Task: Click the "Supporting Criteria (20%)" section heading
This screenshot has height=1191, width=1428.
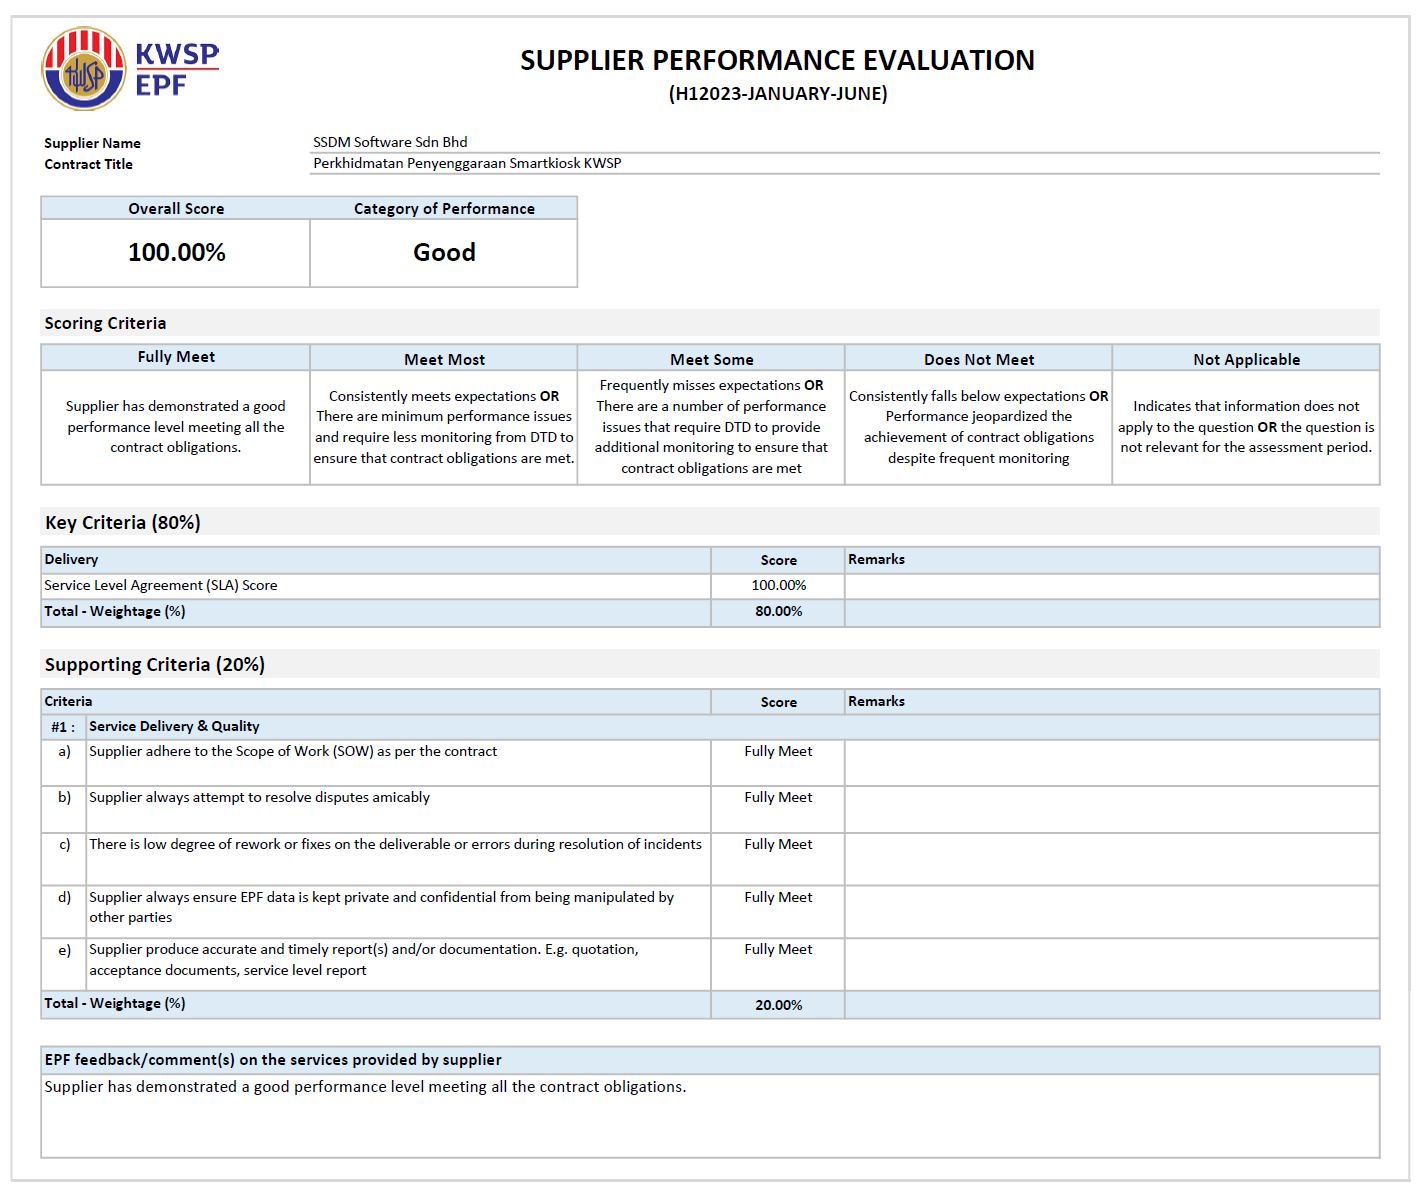Action: [155, 664]
